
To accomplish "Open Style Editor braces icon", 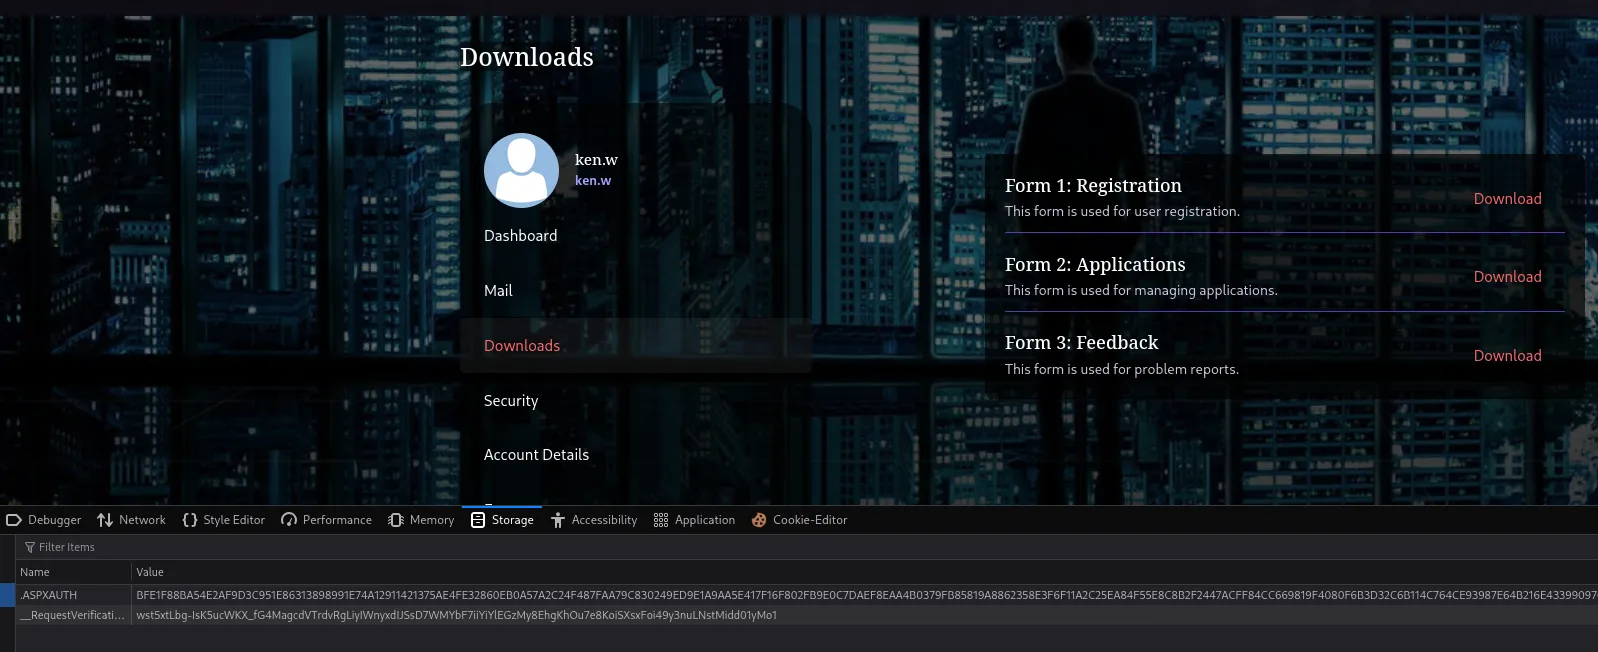I will (190, 520).
